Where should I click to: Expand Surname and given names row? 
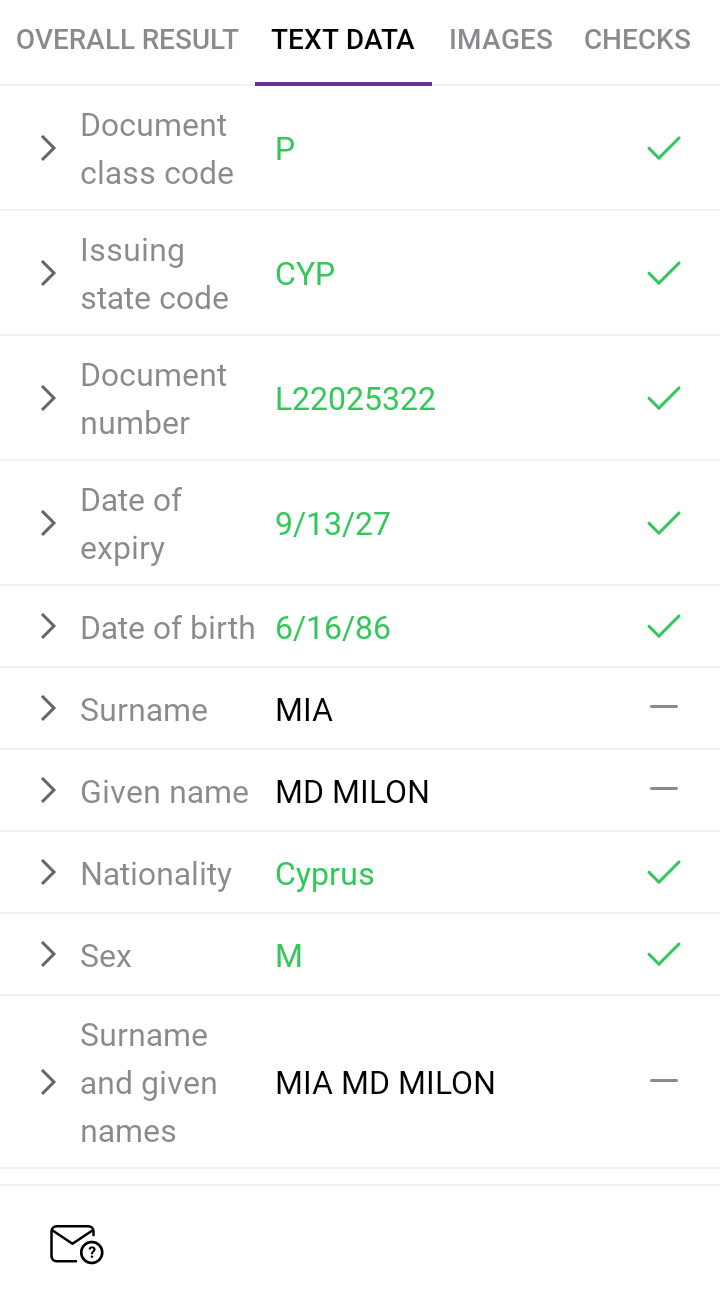tap(48, 1082)
